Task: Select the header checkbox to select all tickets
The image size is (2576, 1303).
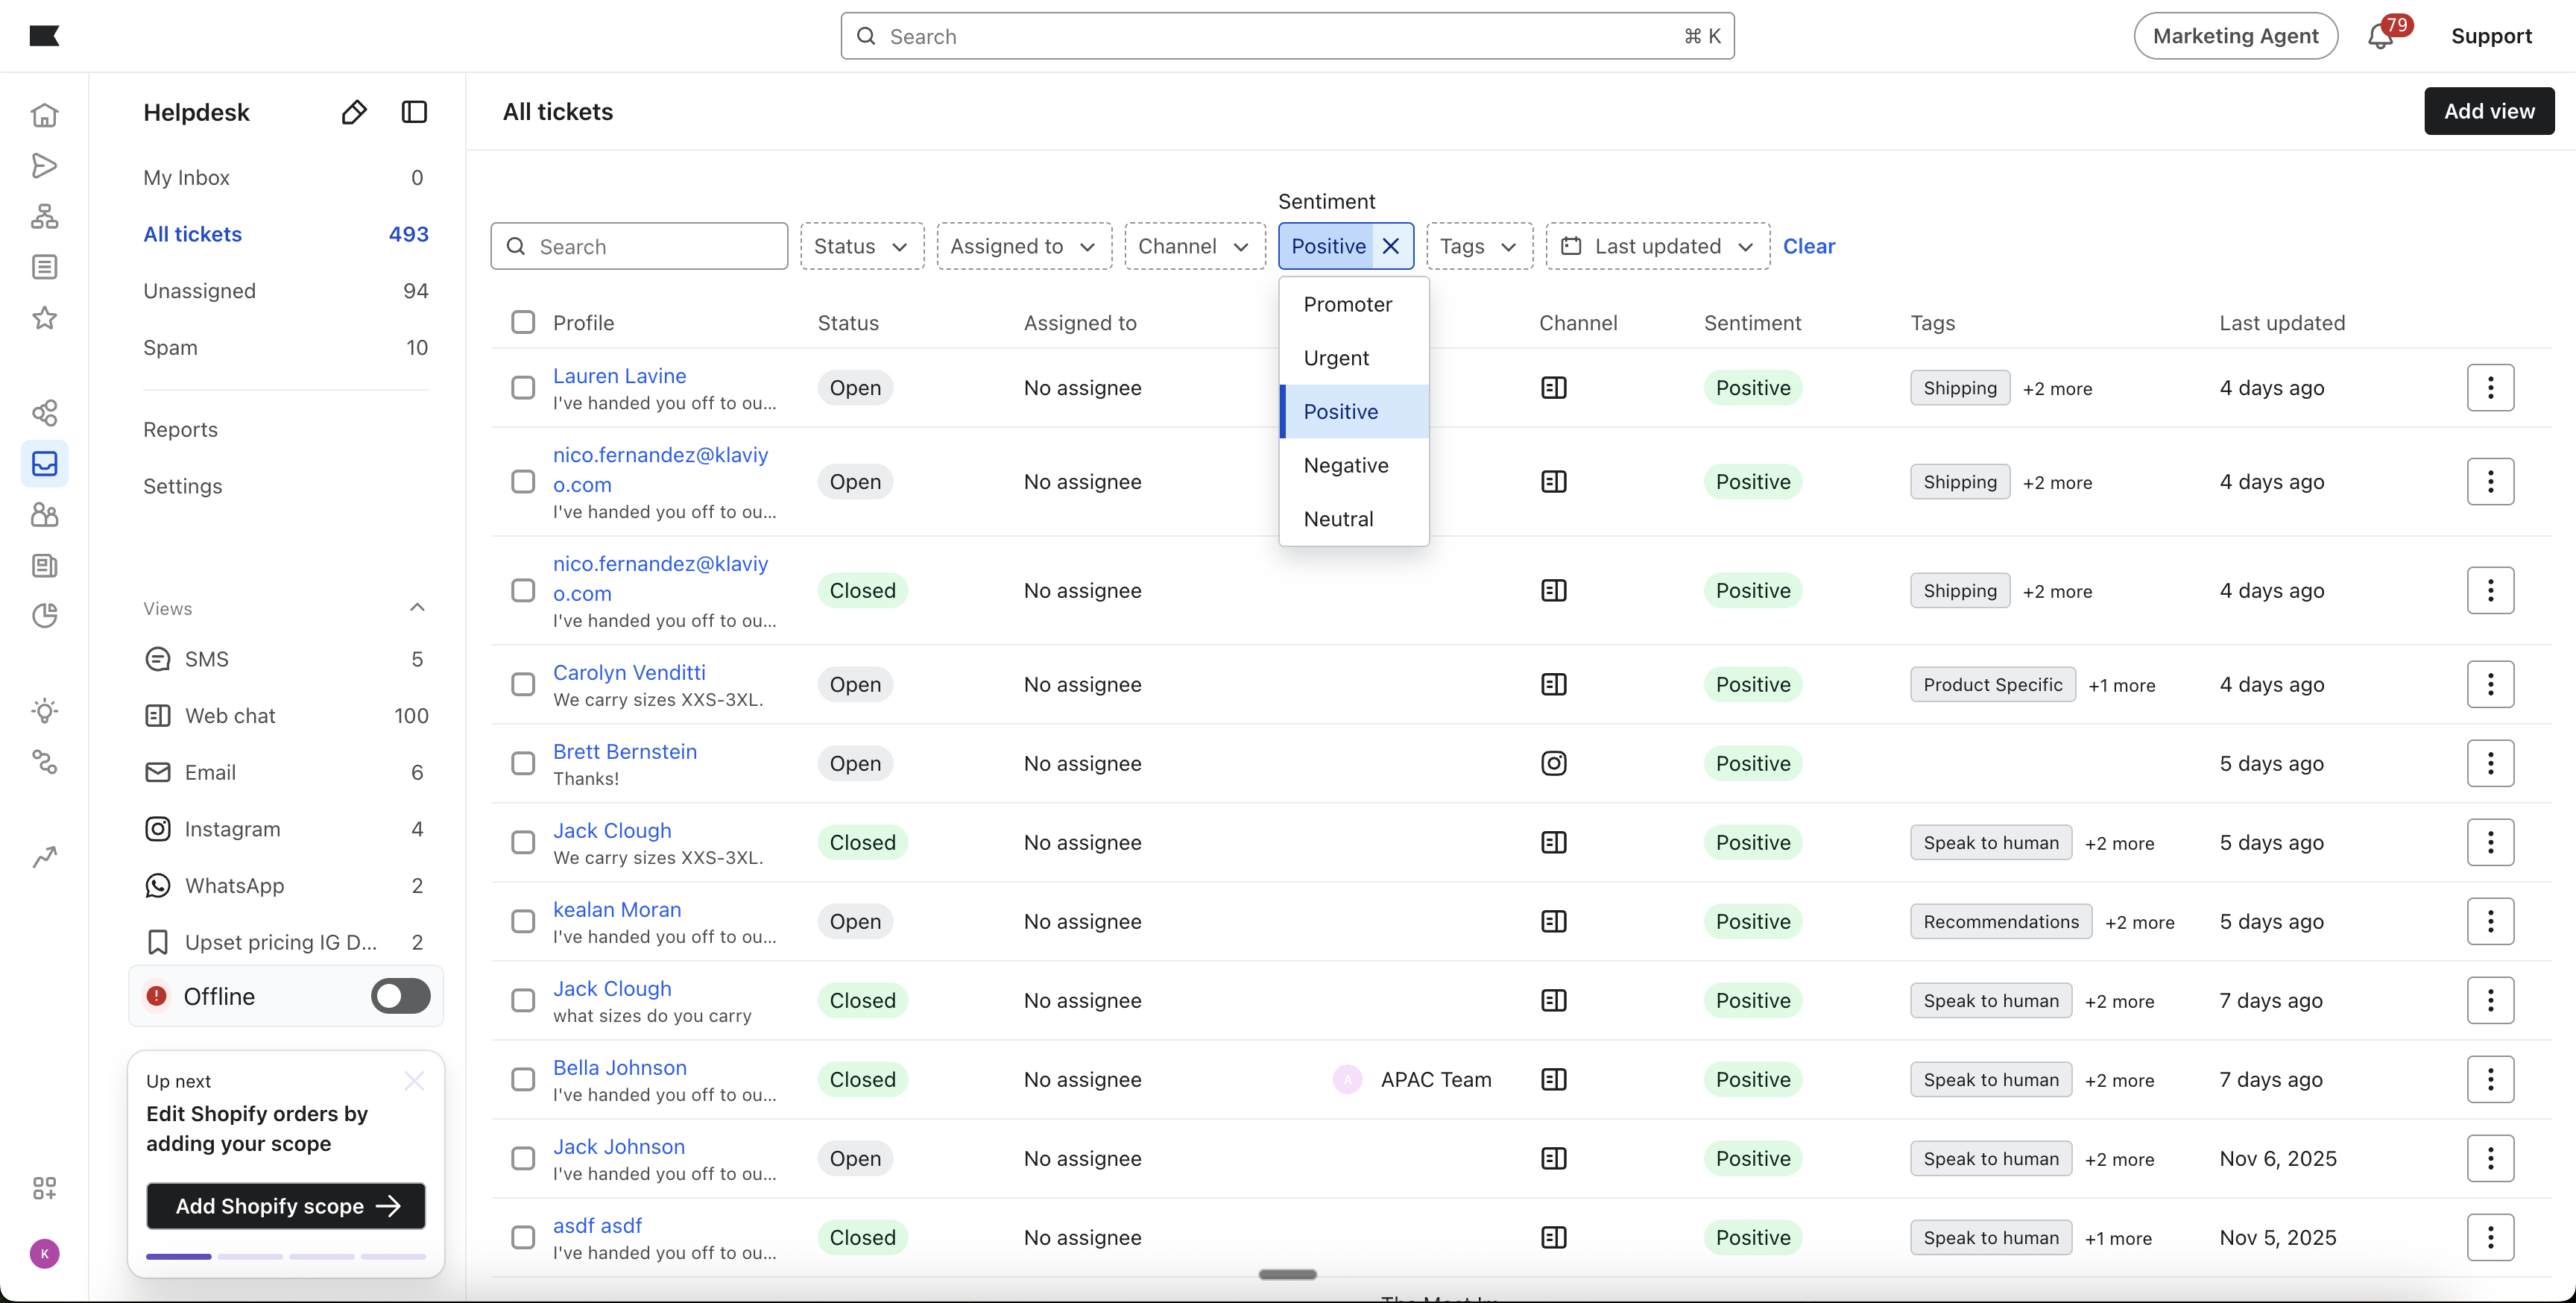Action: (523, 322)
